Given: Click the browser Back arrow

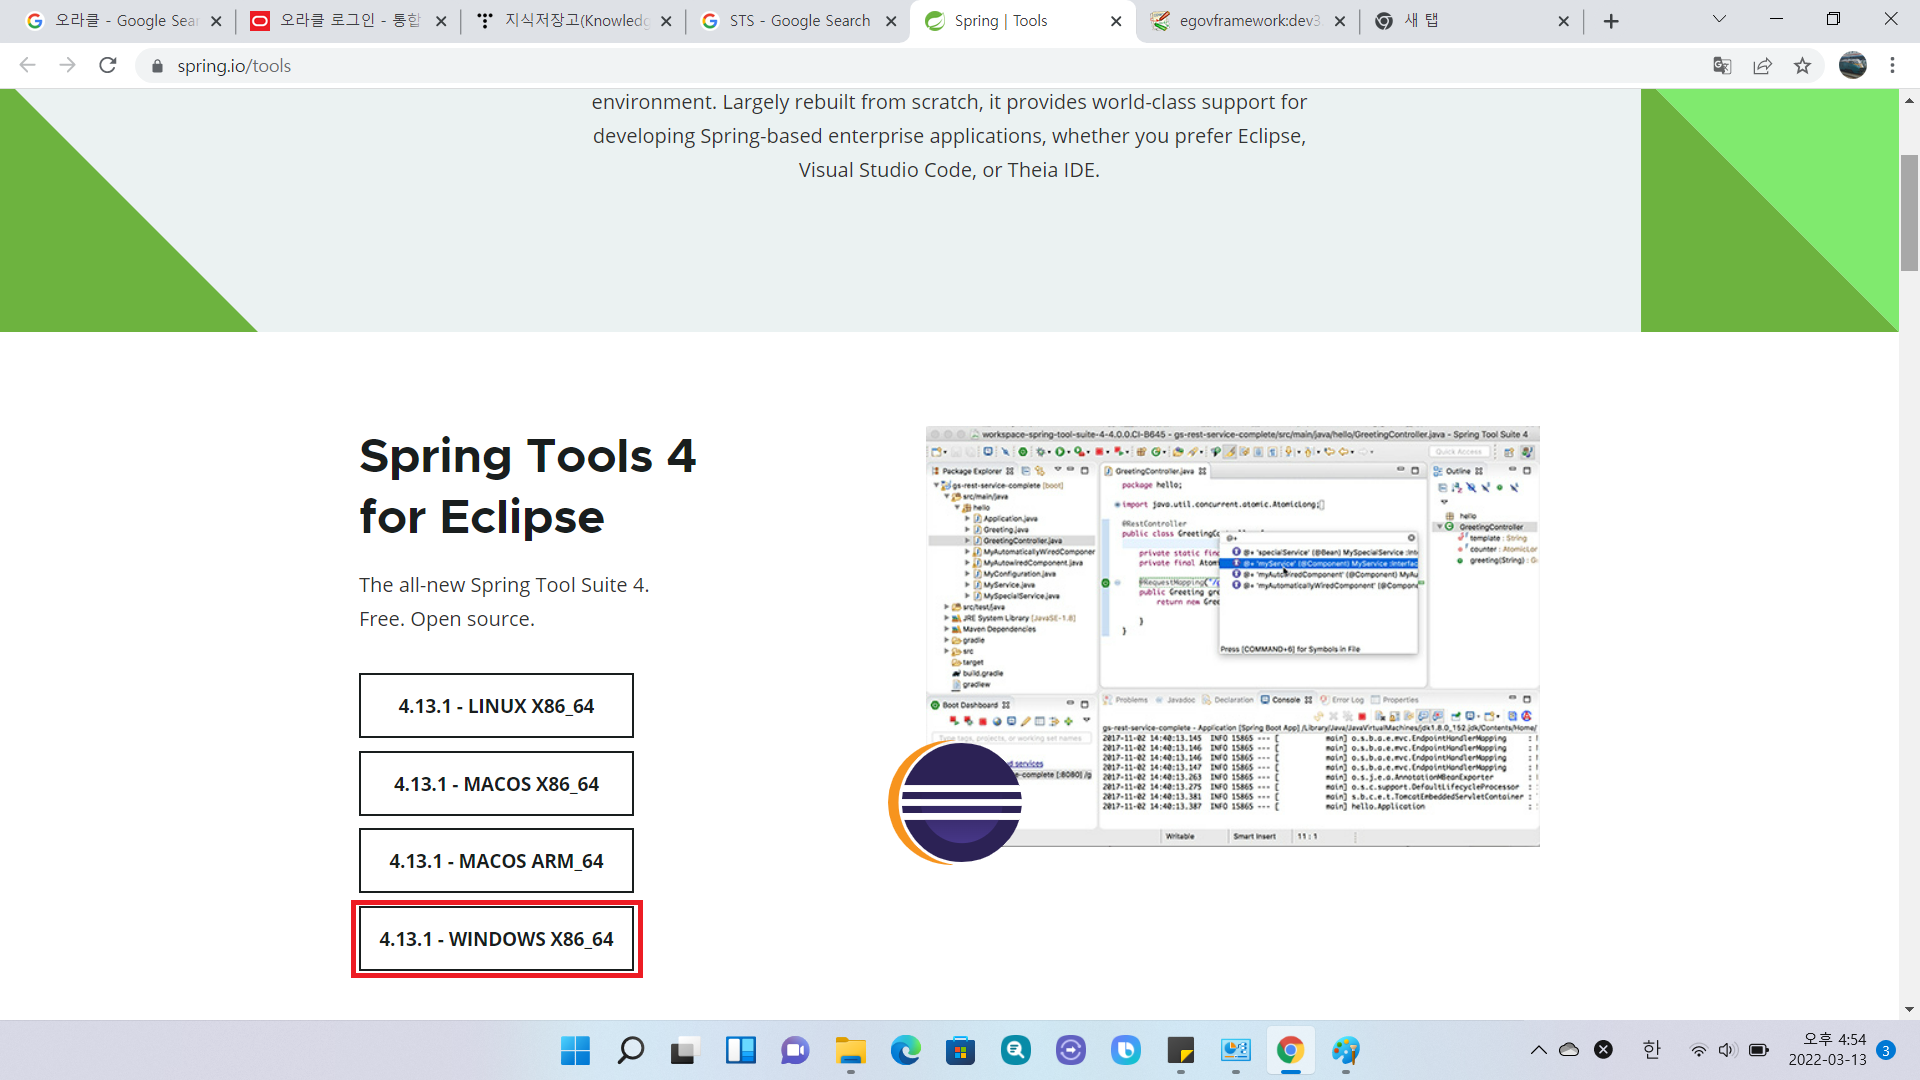Looking at the screenshot, I should pyautogui.click(x=28, y=66).
